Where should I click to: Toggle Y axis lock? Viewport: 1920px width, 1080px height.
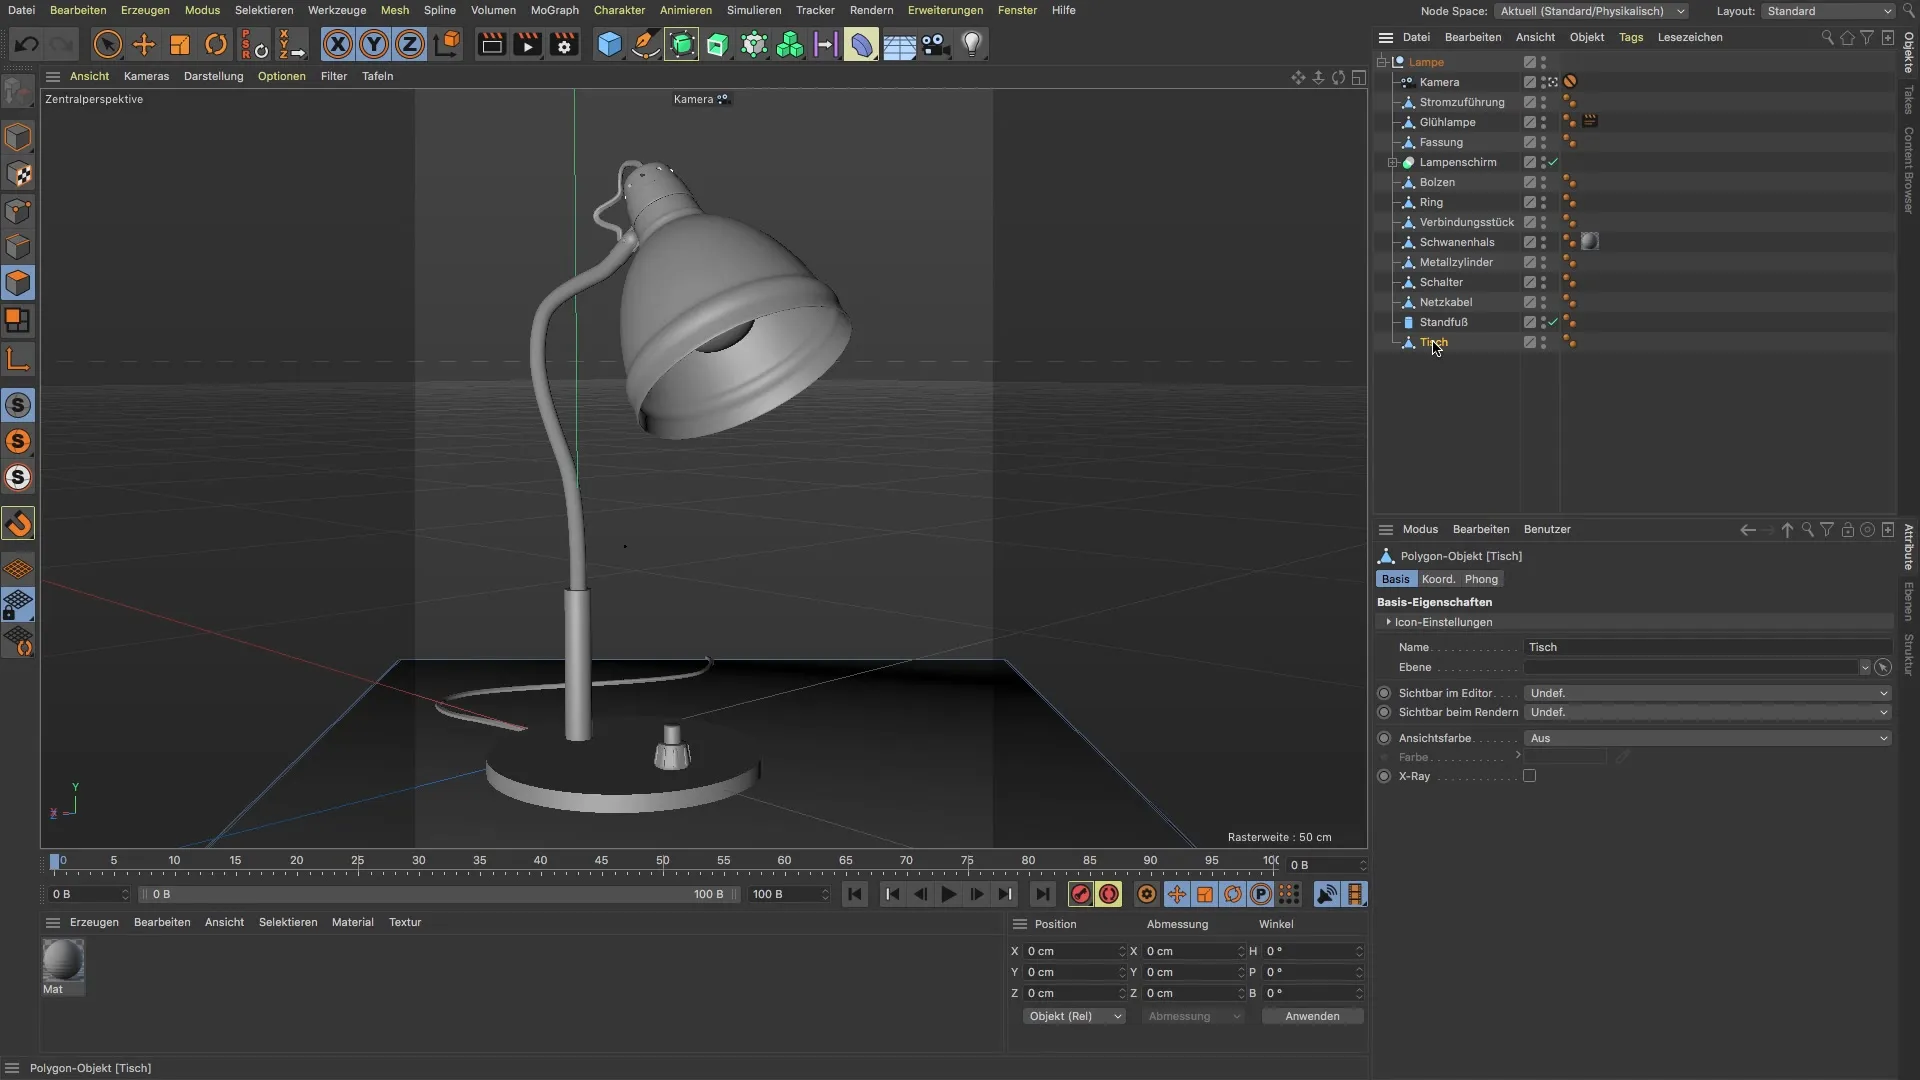click(374, 45)
